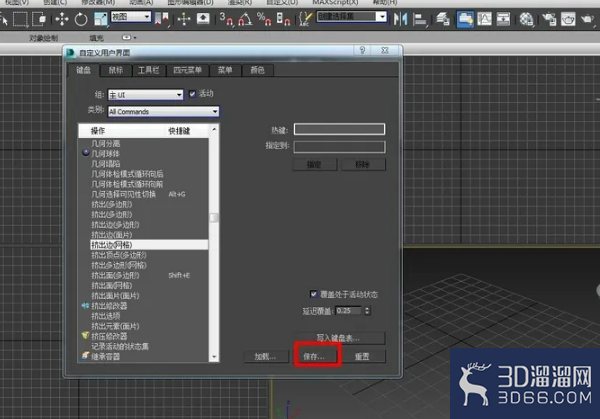Open the 对象绘制 ribbon tab
The height and width of the screenshot is (419, 600).
[44, 38]
